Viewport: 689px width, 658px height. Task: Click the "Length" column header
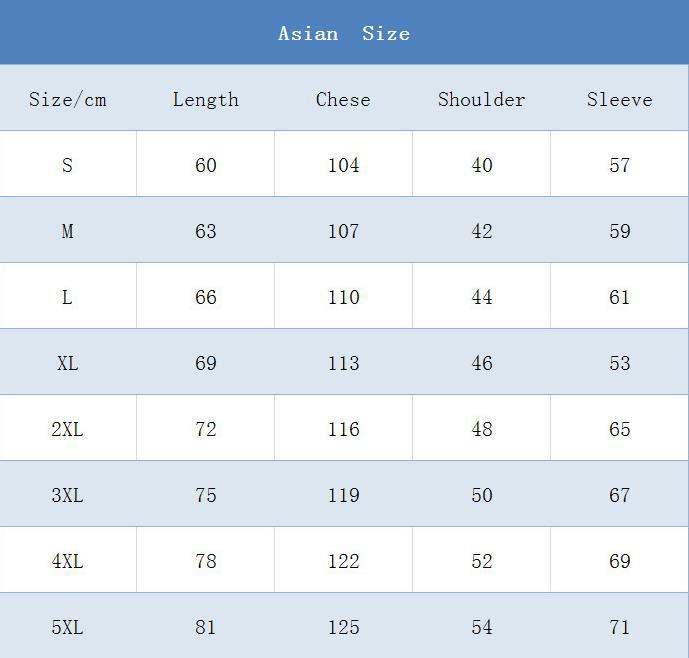[x=205, y=99]
